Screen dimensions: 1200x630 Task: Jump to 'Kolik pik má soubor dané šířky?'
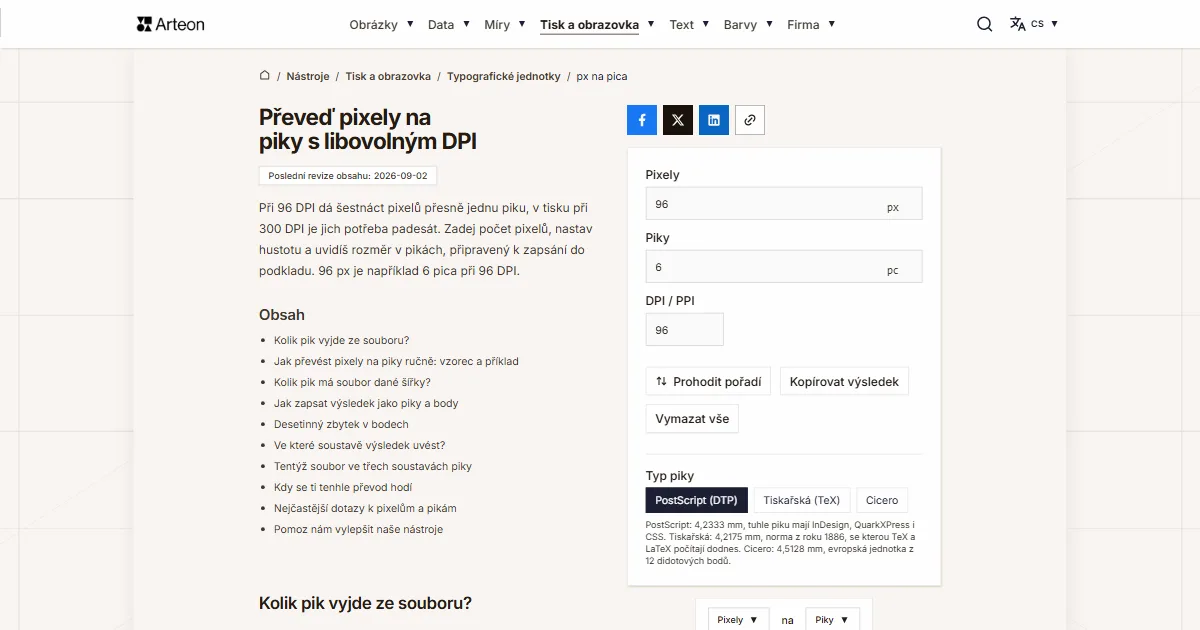pos(352,382)
